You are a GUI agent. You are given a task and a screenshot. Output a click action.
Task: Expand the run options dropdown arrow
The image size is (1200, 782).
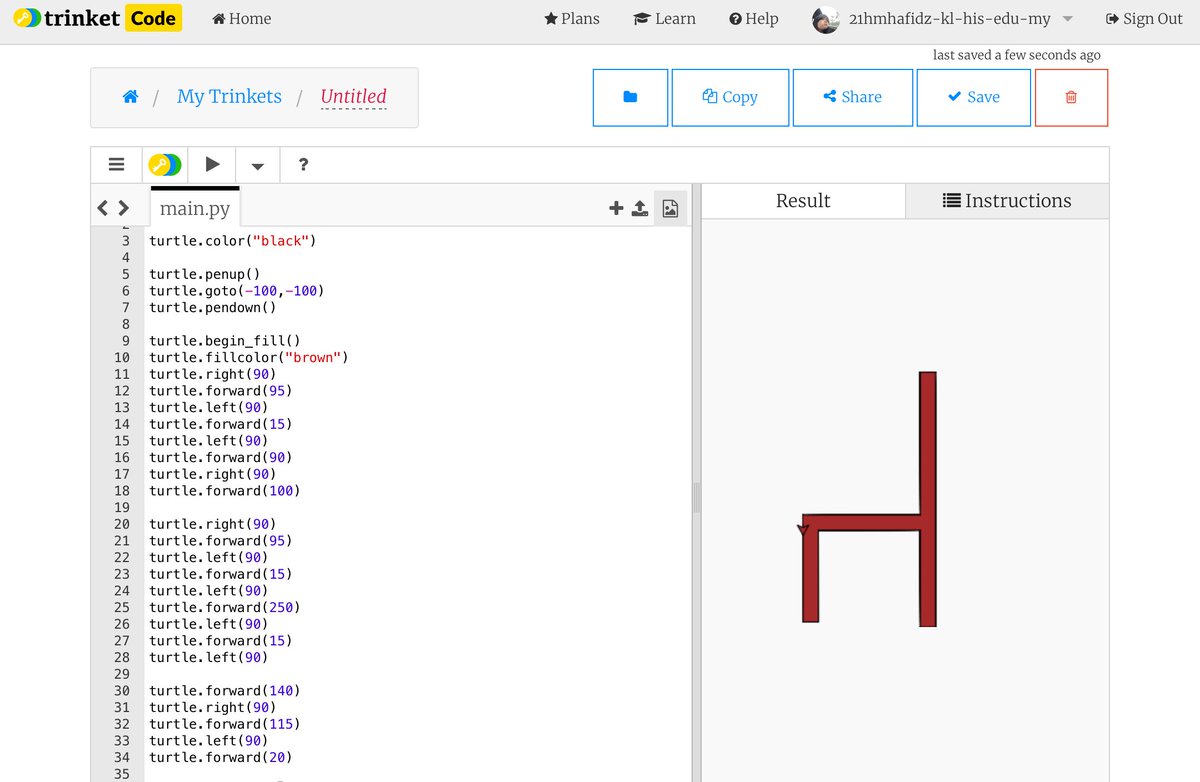click(258, 165)
